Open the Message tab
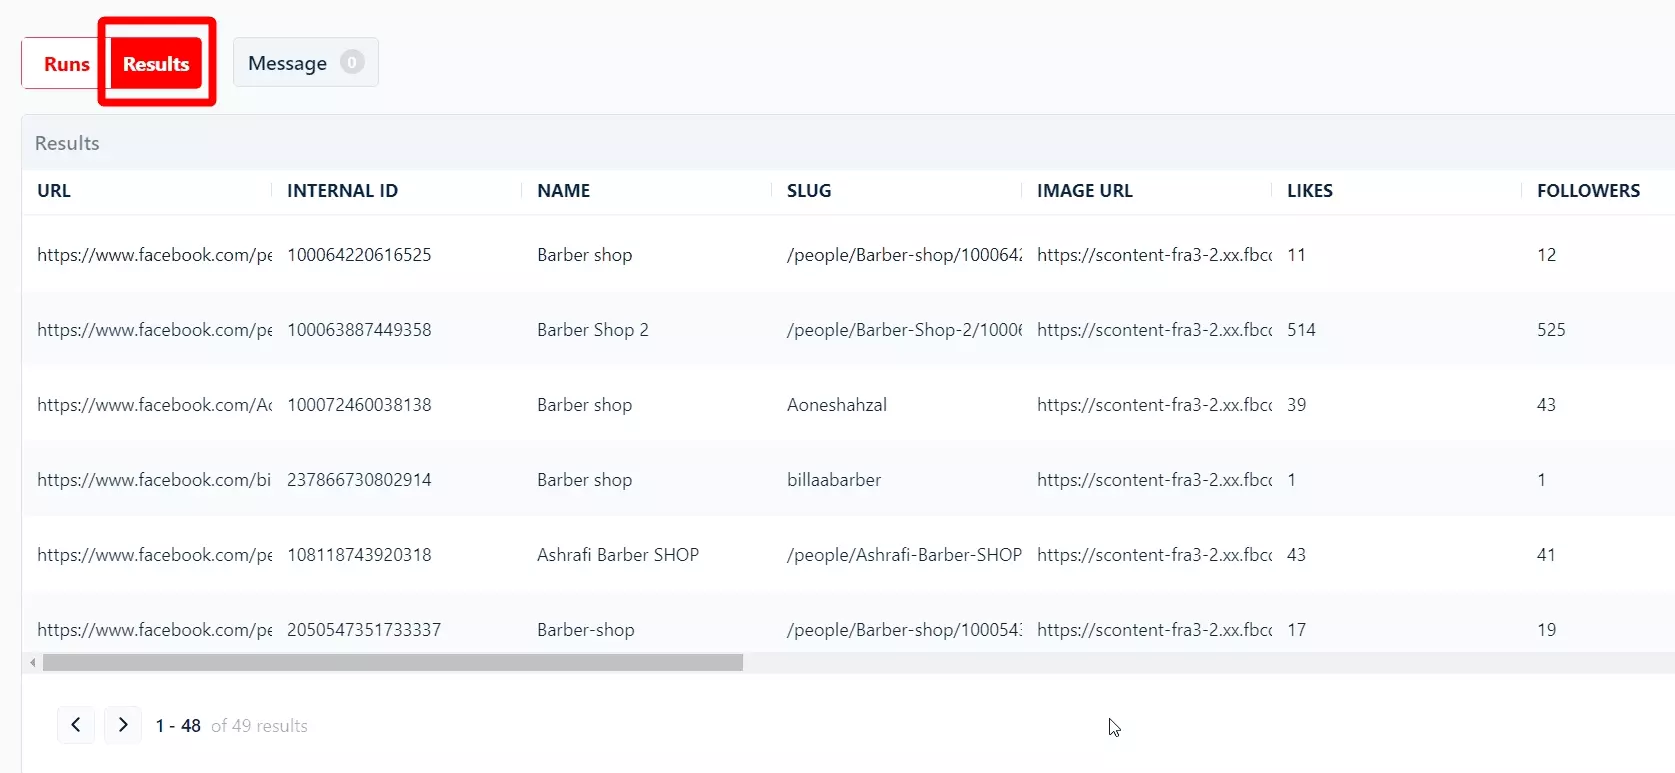 click(287, 63)
